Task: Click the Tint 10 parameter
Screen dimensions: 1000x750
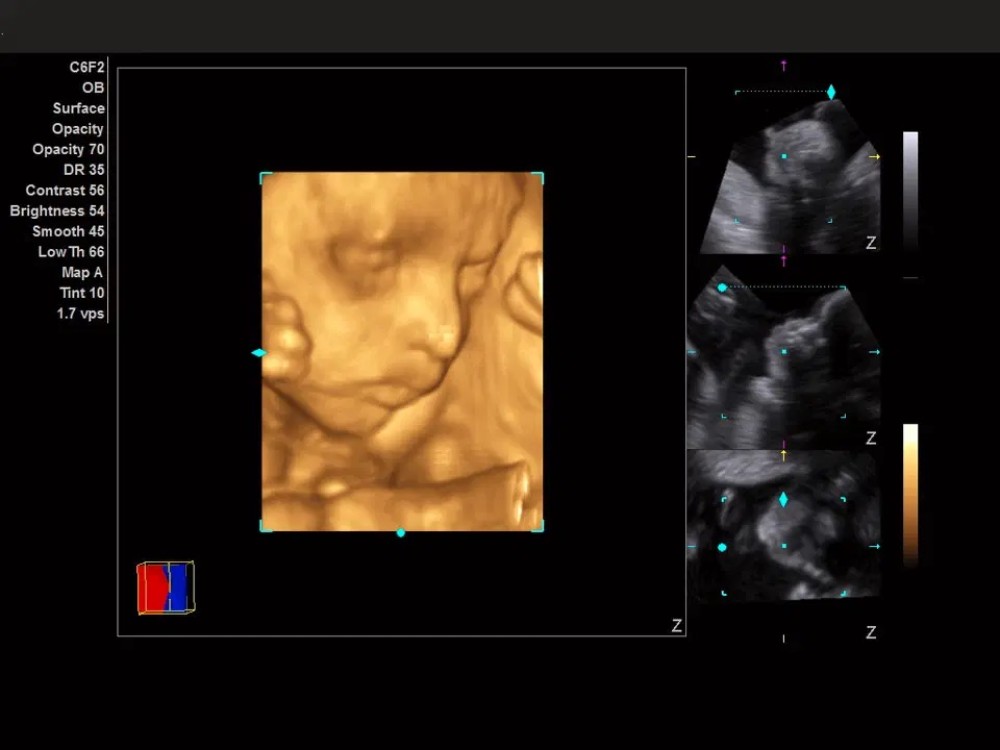Action: pos(82,293)
